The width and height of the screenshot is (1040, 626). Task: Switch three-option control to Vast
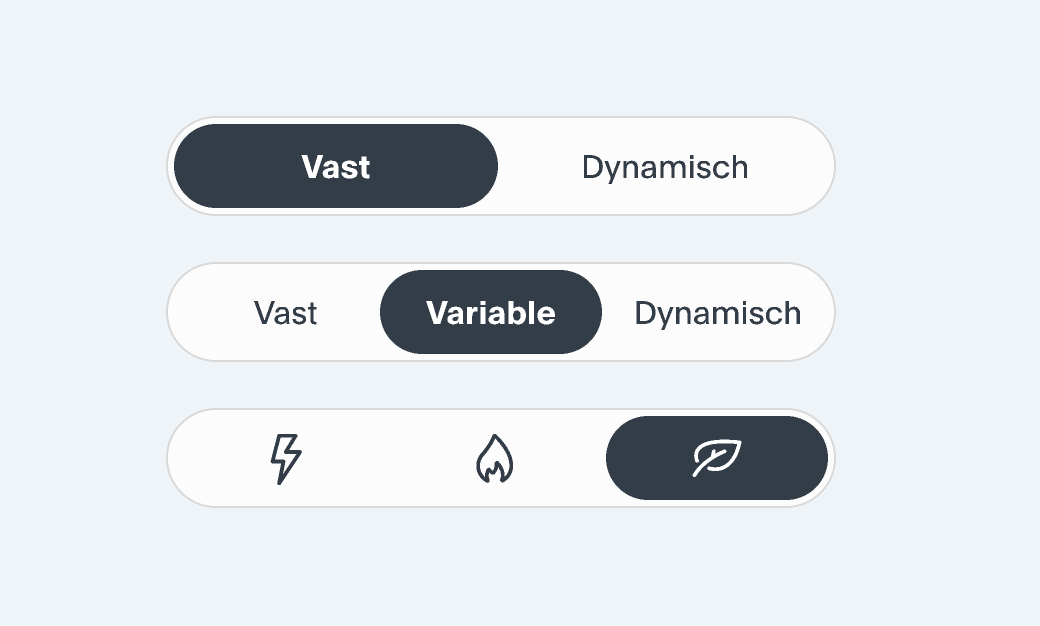pyautogui.click(x=285, y=312)
